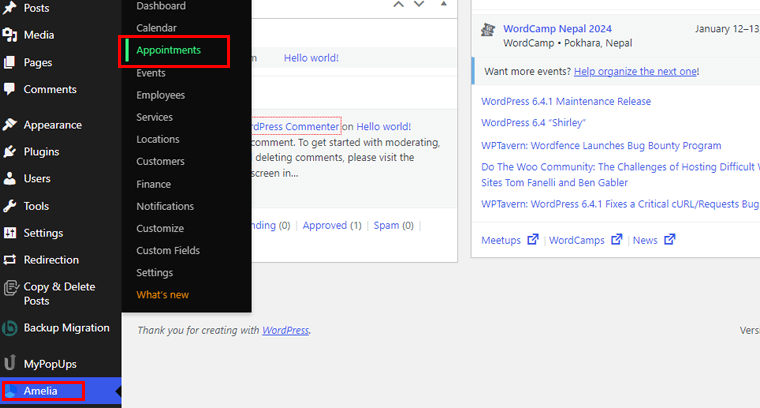Open Services in Amelia submenu
Image resolution: width=760 pixels, height=408 pixels.
click(x=154, y=117)
